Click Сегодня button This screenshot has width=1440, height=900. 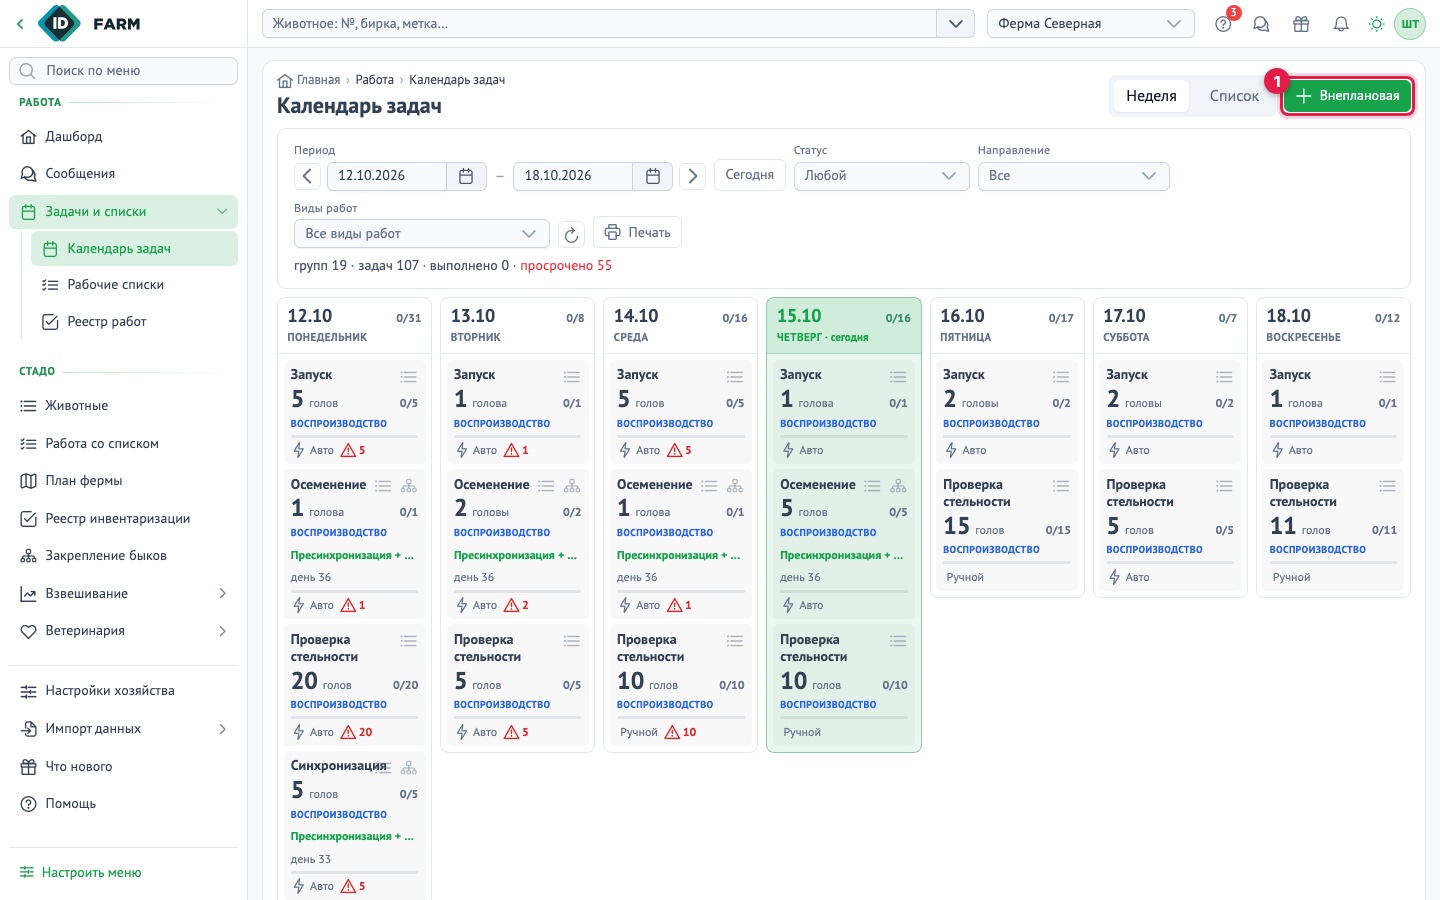coord(749,175)
